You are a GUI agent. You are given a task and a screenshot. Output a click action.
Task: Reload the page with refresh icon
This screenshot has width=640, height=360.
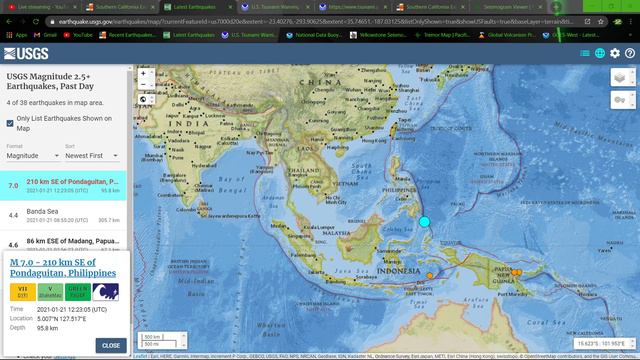tap(36, 22)
